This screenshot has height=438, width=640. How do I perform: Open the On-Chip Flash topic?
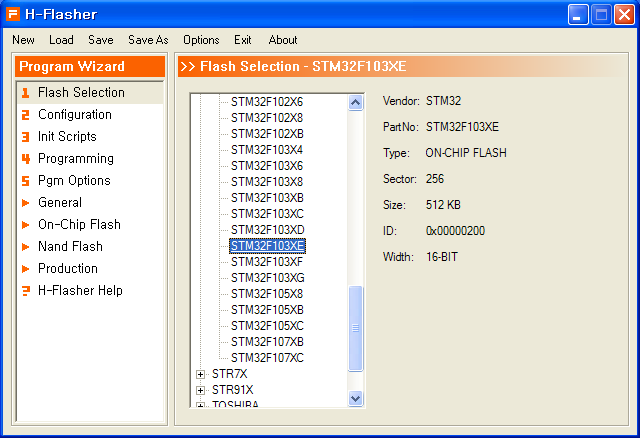[91, 225]
